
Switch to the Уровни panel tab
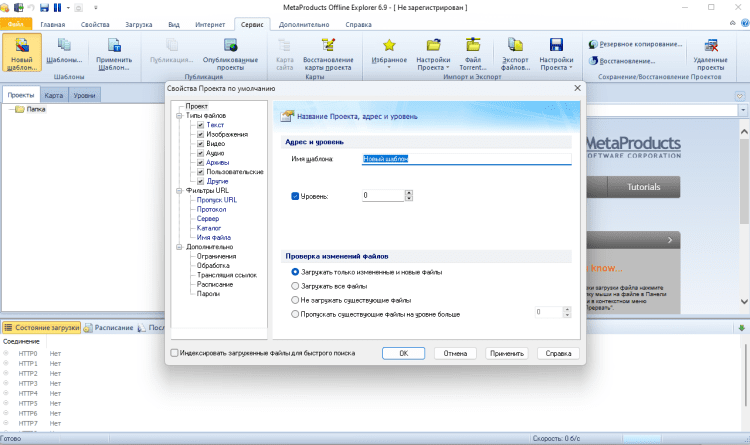coord(84,95)
